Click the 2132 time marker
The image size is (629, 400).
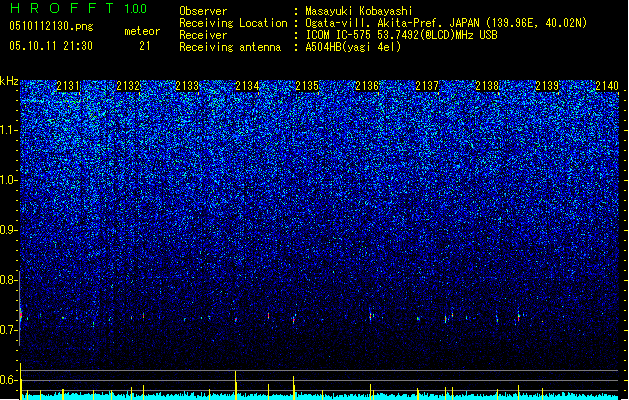pyautogui.click(x=128, y=86)
